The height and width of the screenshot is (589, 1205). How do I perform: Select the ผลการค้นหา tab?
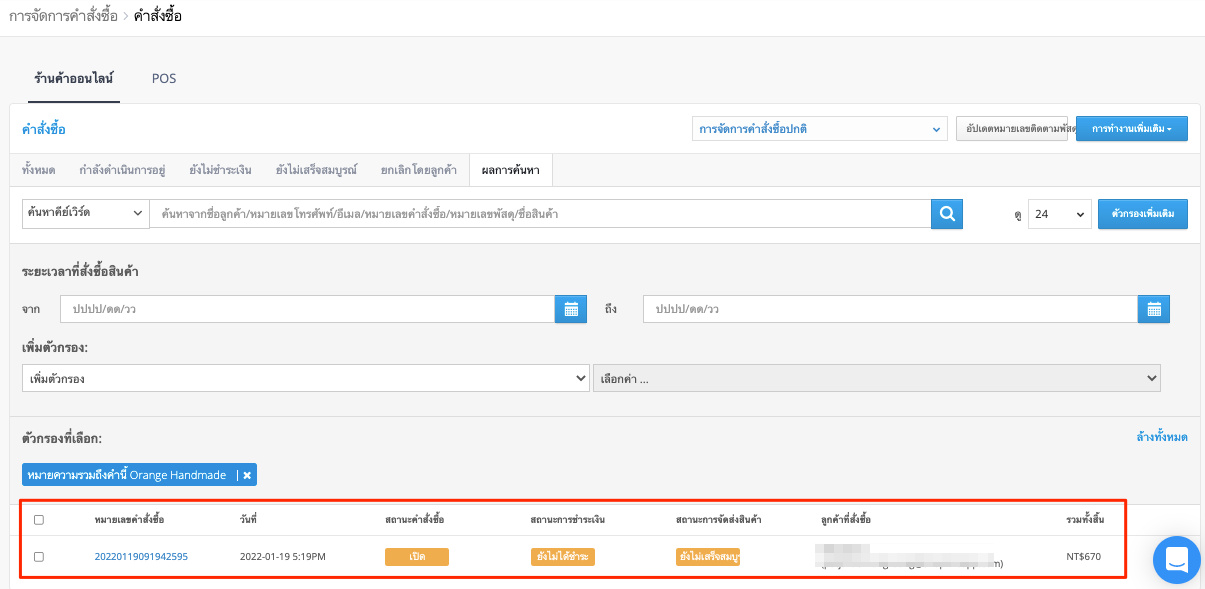[x=510, y=170]
